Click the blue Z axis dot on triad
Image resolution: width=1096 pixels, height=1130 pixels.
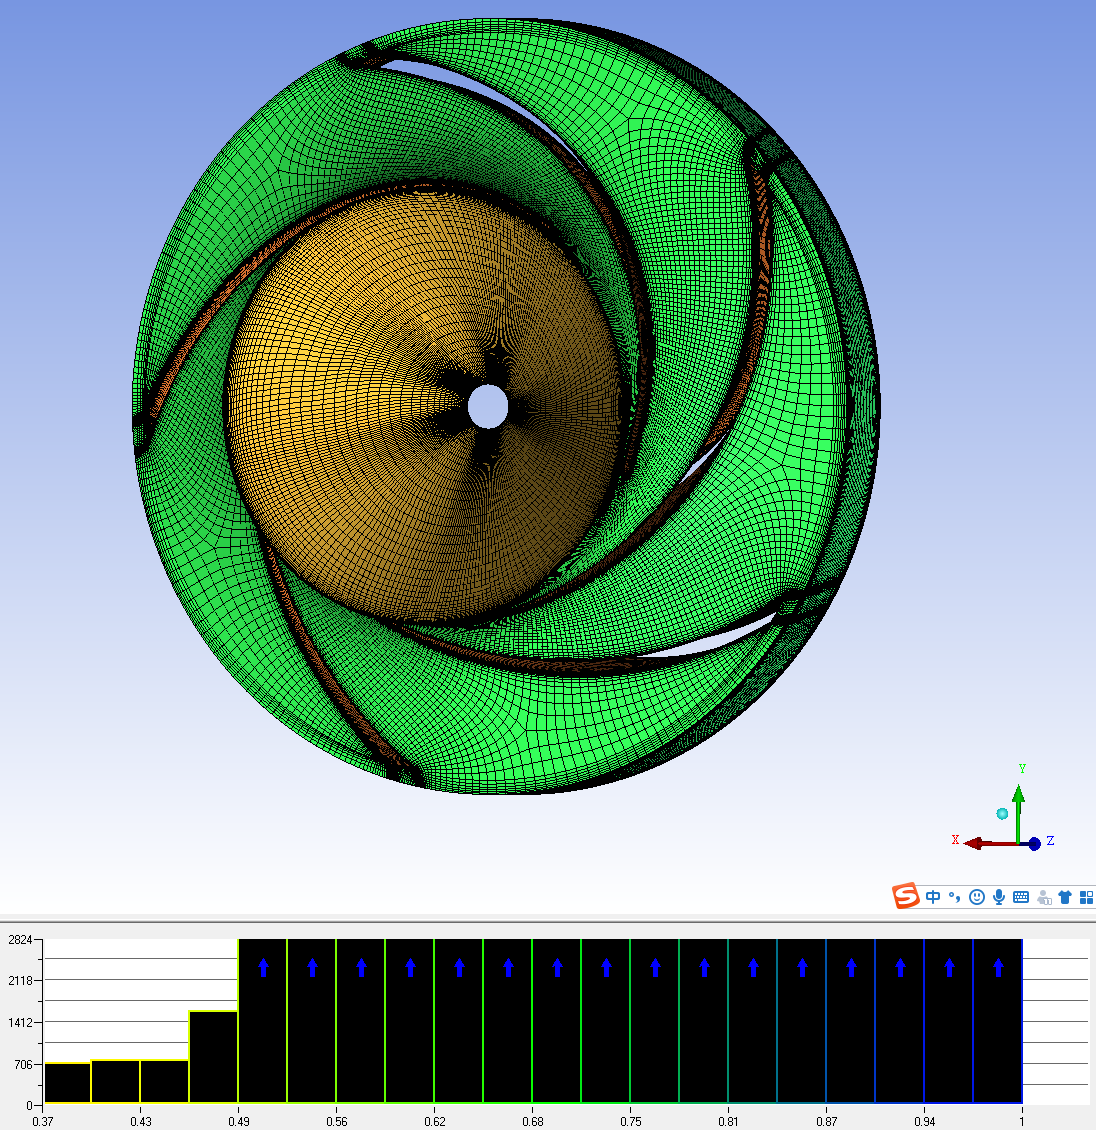1035,844
